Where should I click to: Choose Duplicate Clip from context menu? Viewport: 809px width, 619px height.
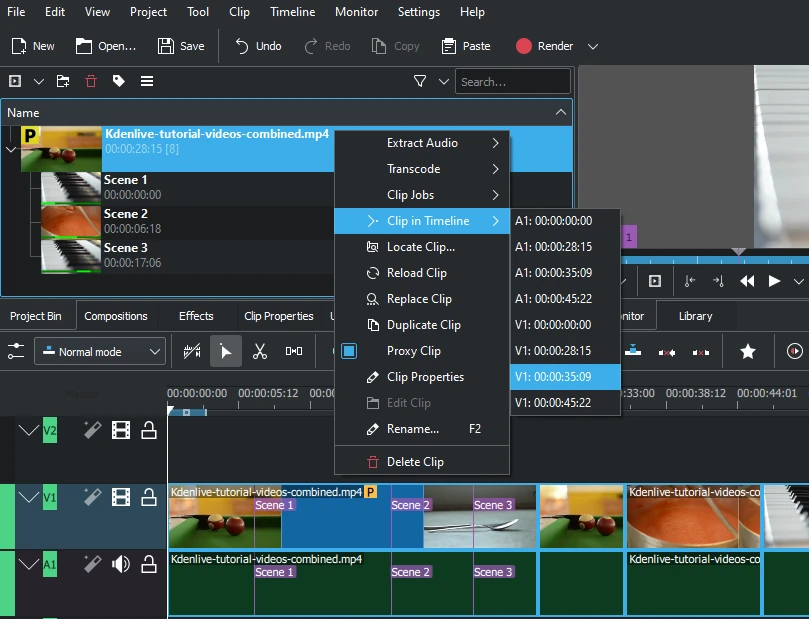tap(422, 325)
